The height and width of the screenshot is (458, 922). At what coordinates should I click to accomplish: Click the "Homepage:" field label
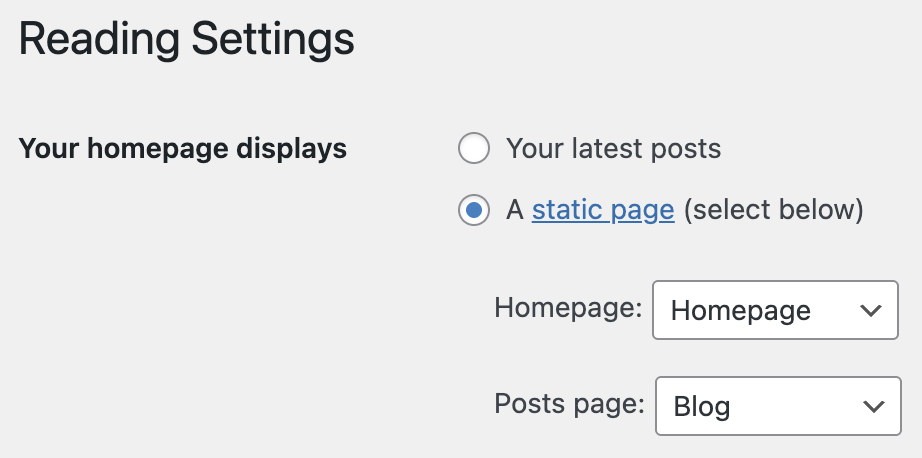[x=568, y=307]
